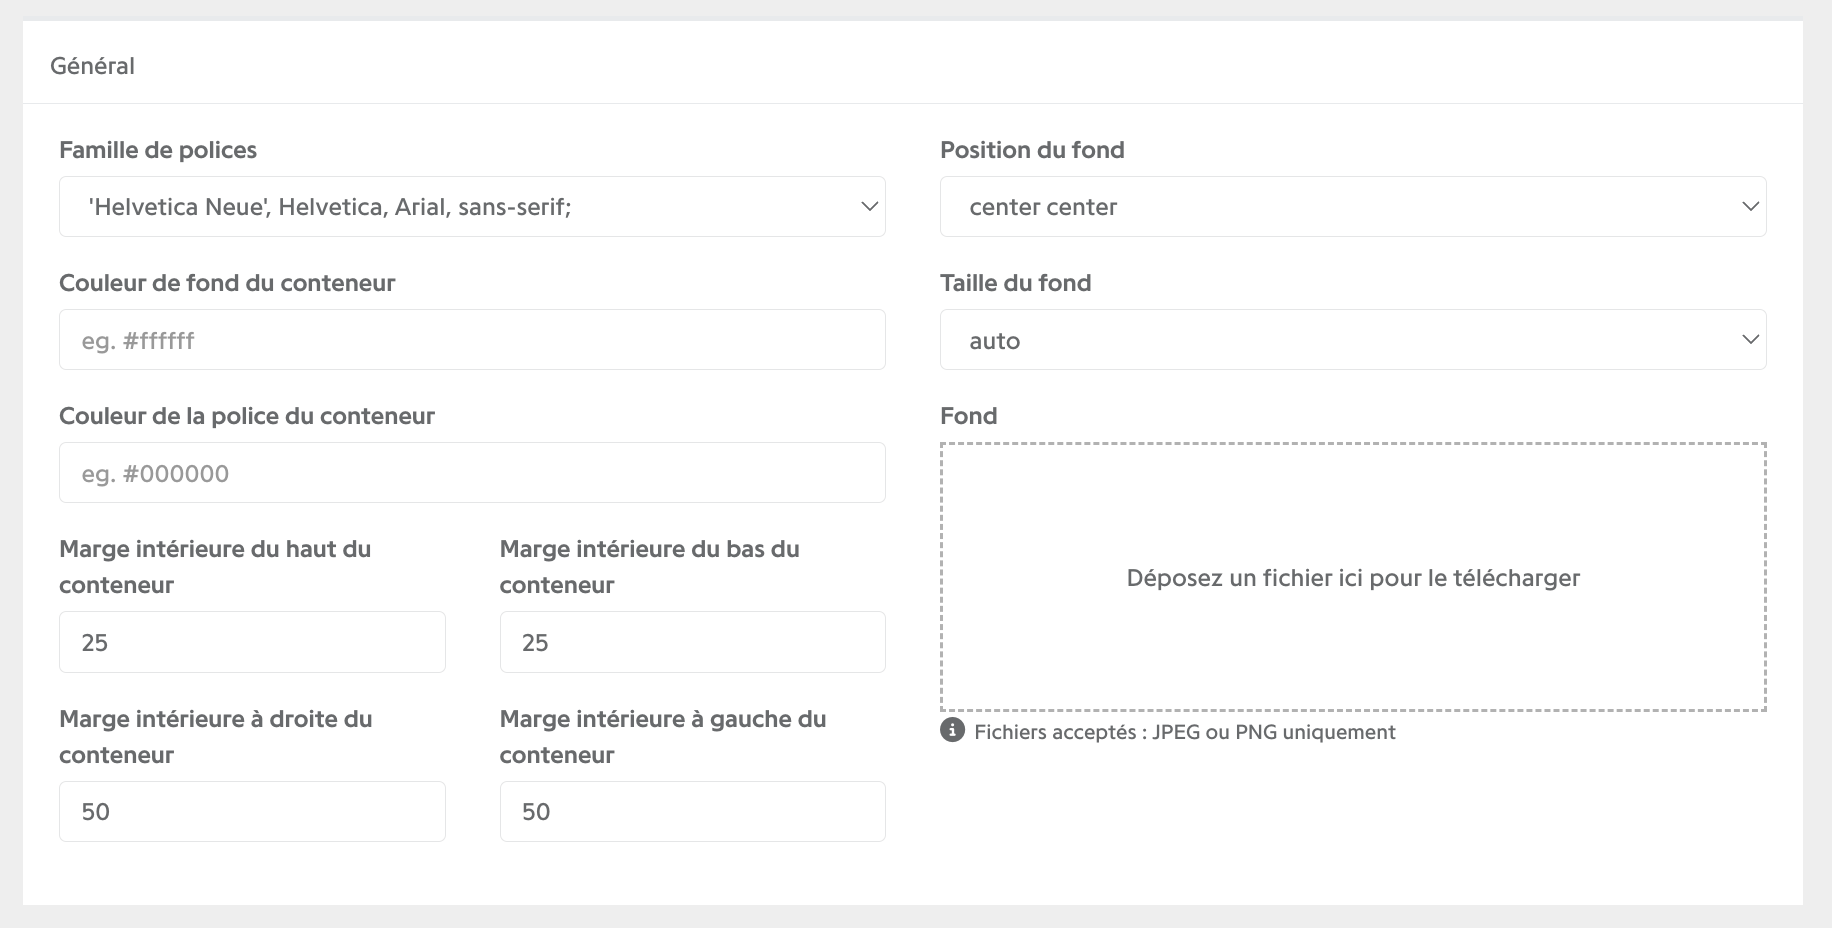
Task: Open the Famille de polices dropdown
Action: pyautogui.click(x=472, y=207)
